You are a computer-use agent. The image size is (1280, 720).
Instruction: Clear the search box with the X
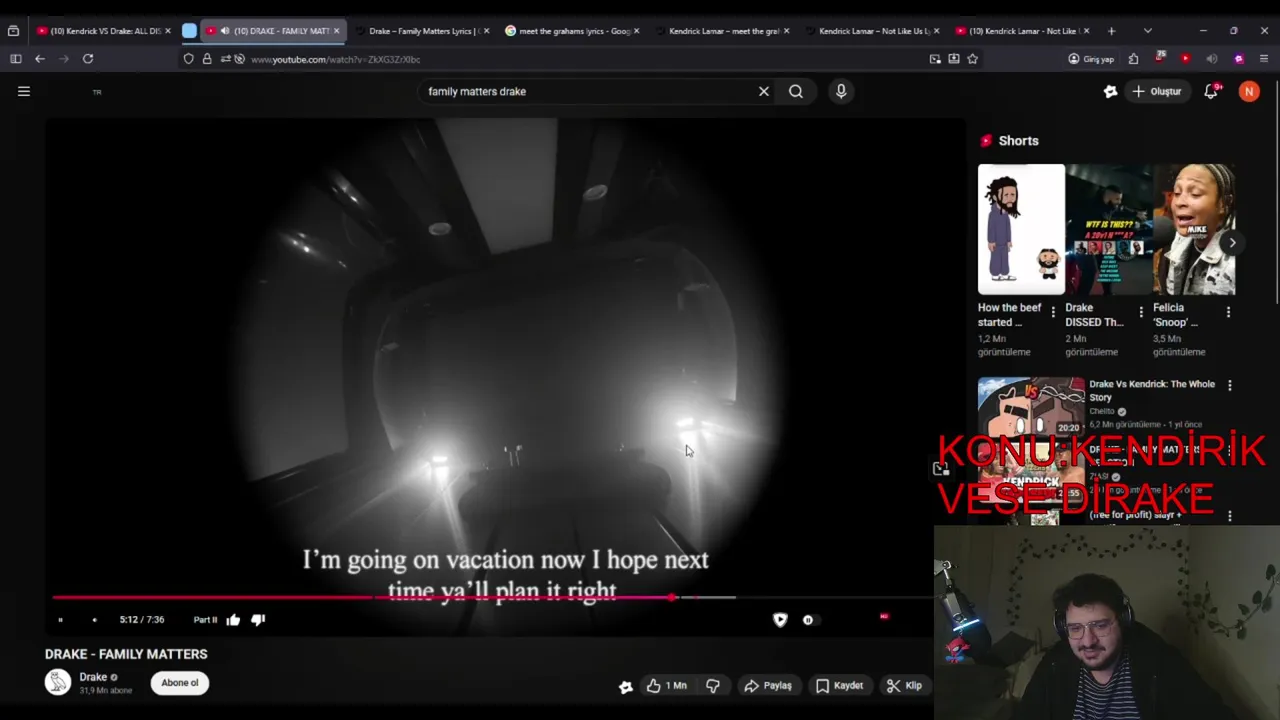tap(764, 91)
